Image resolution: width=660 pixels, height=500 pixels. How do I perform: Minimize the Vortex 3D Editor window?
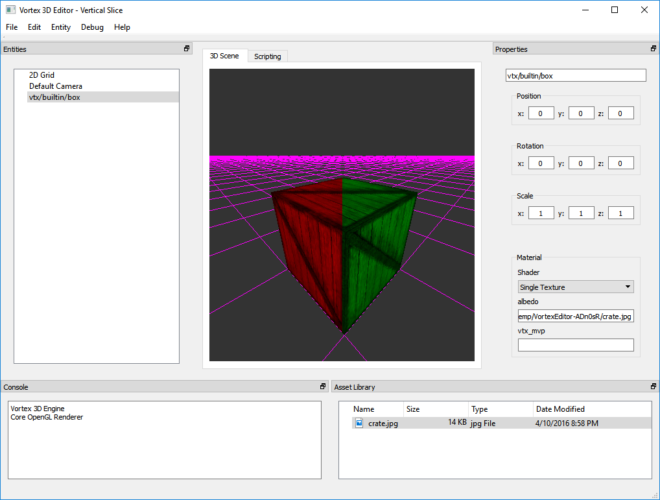pyautogui.click(x=585, y=10)
